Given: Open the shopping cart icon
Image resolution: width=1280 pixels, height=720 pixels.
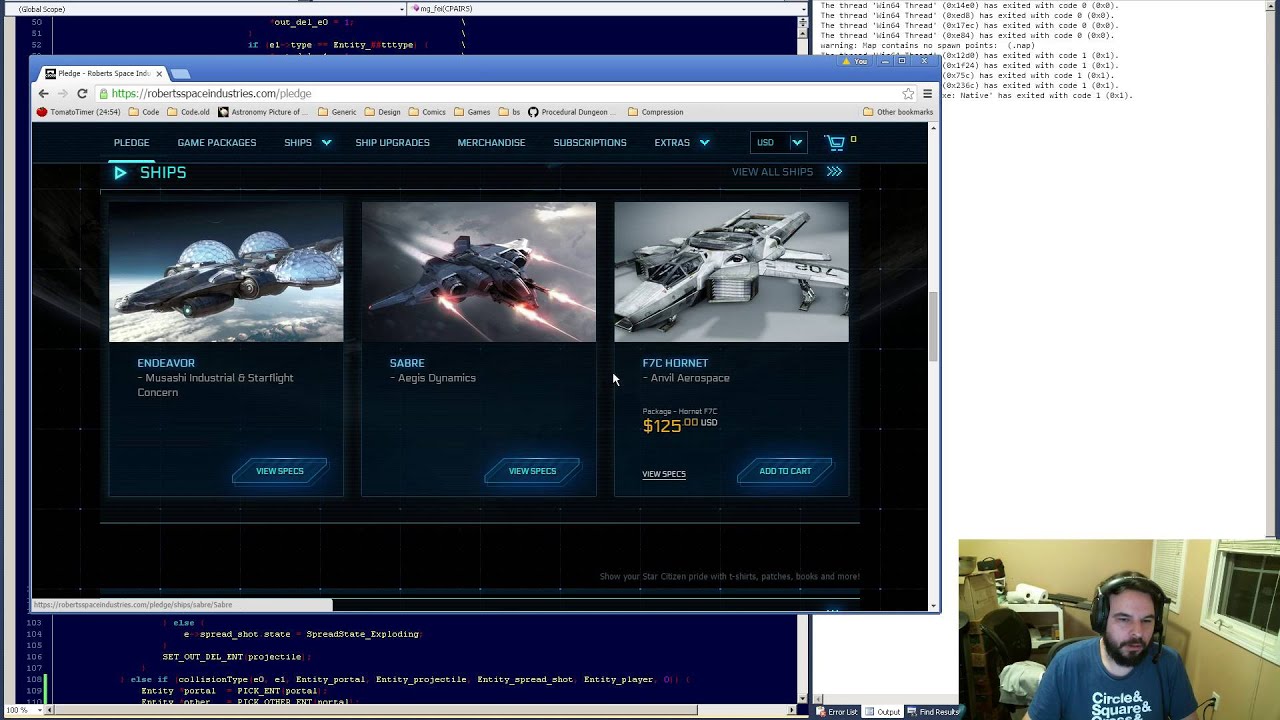Looking at the screenshot, I should click(x=835, y=143).
